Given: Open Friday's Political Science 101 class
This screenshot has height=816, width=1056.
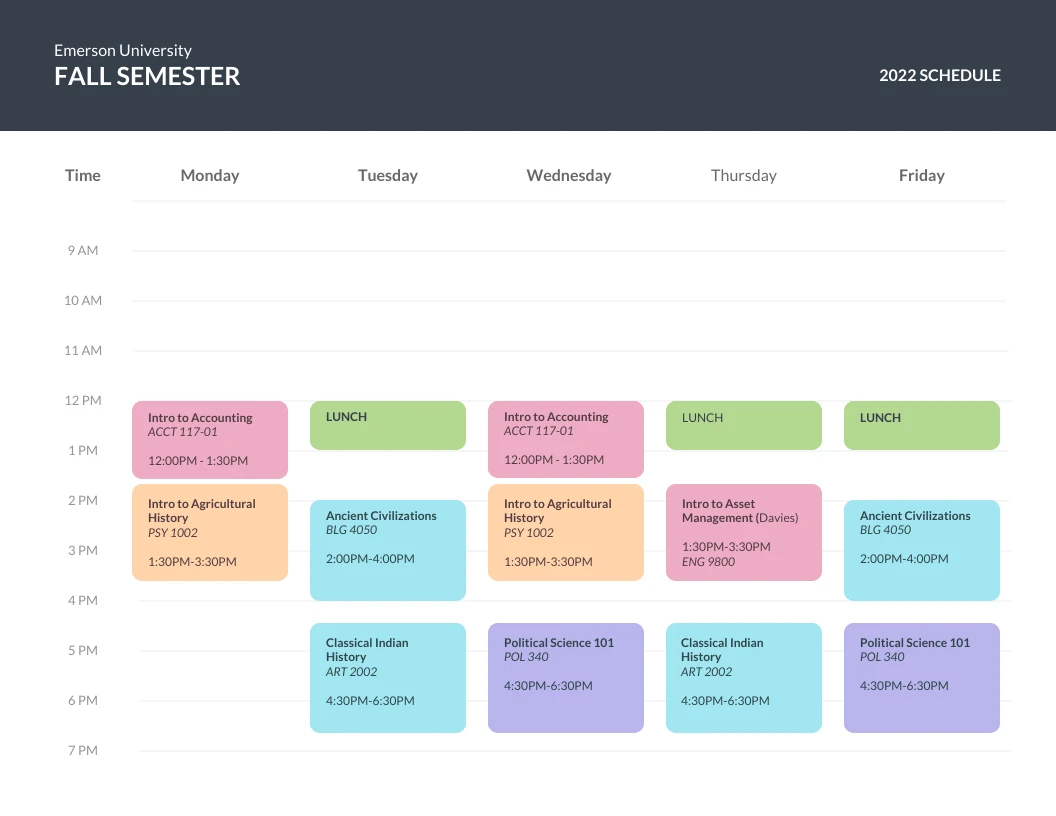Looking at the screenshot, I should coord(922,677).
